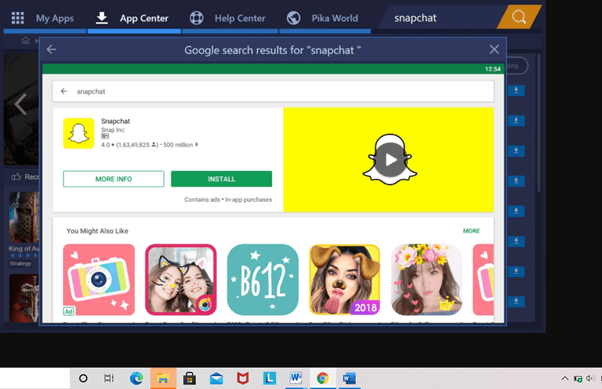The image size is (602, 389).
Task: Click the Strategy tag under King of Avalon
Action: [x=21, y=264]
